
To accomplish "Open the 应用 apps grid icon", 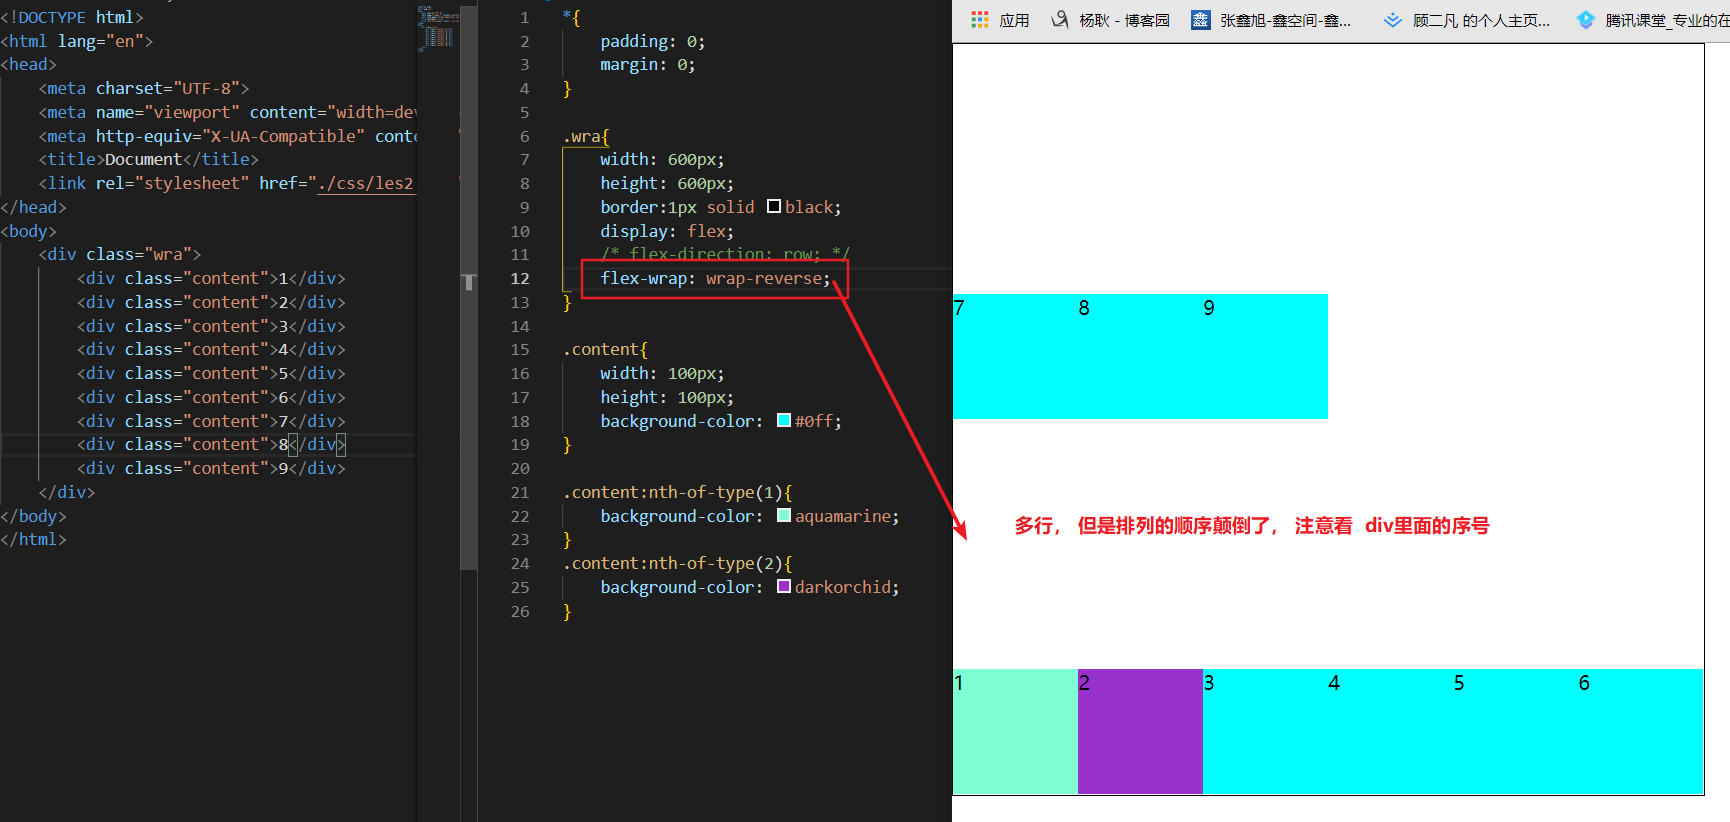I will pyautogui.click(x=979, y=20).
